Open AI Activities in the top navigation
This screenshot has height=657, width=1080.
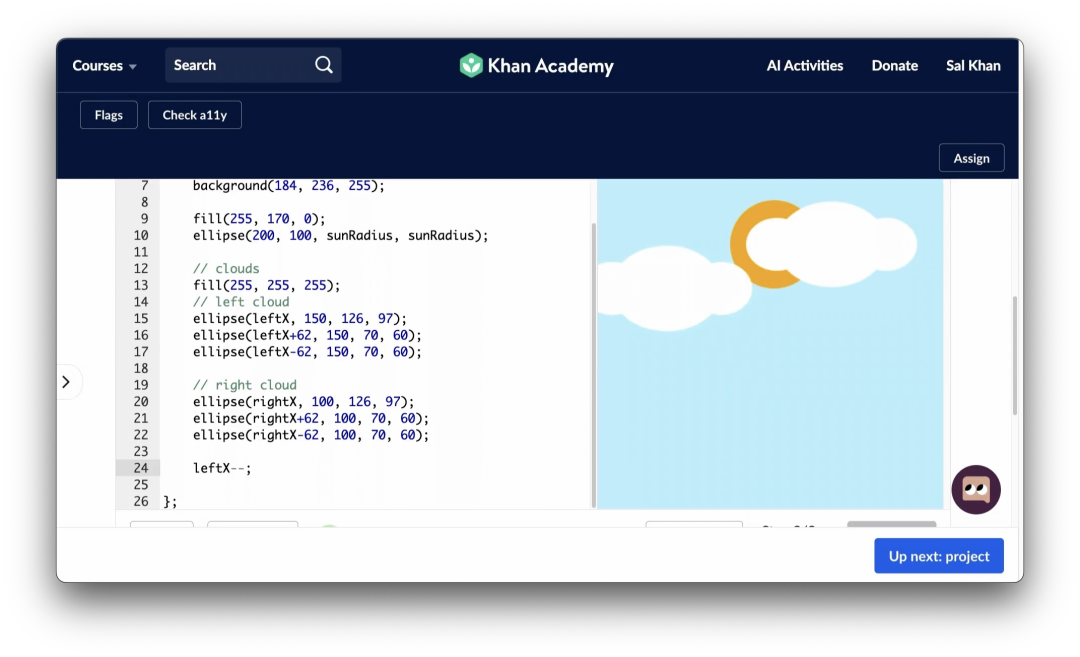804,65
